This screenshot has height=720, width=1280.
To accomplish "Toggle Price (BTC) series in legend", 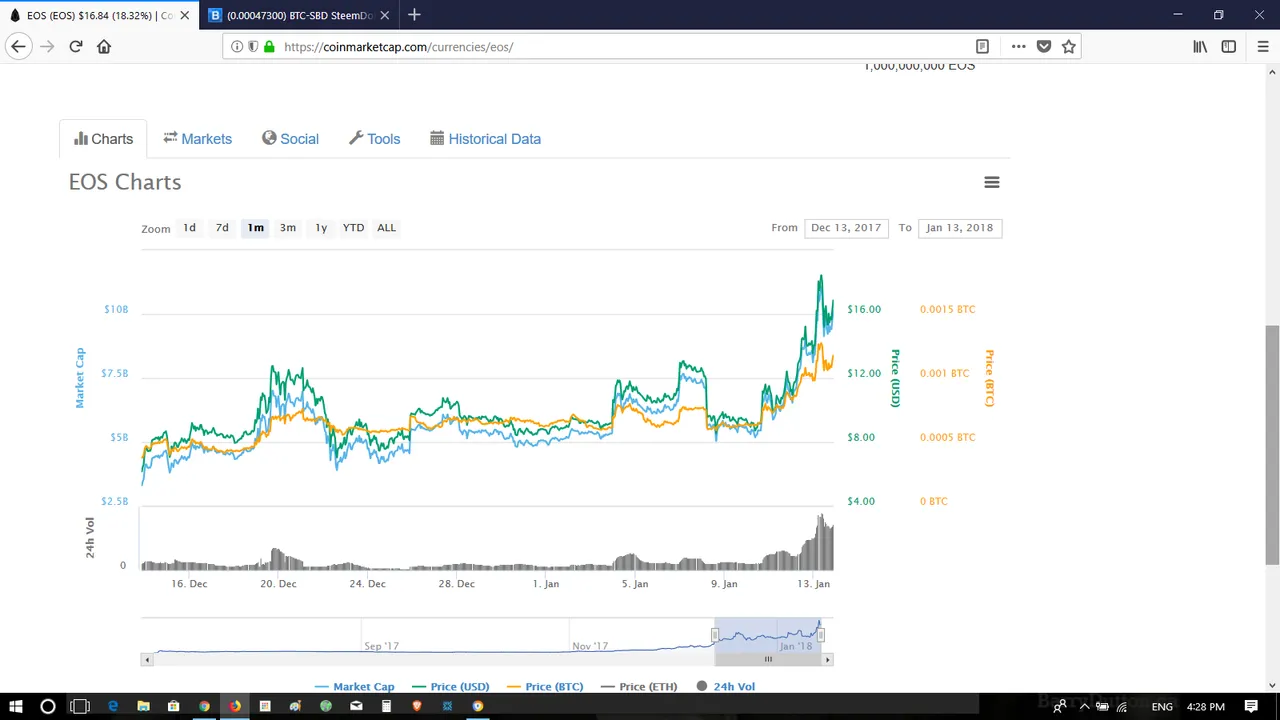I will point(545,687).
